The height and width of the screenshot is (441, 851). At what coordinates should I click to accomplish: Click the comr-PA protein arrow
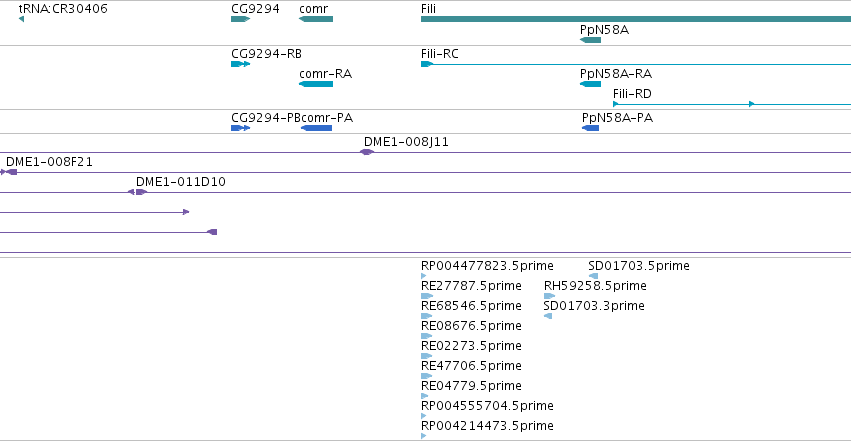(x=316, y=128)
